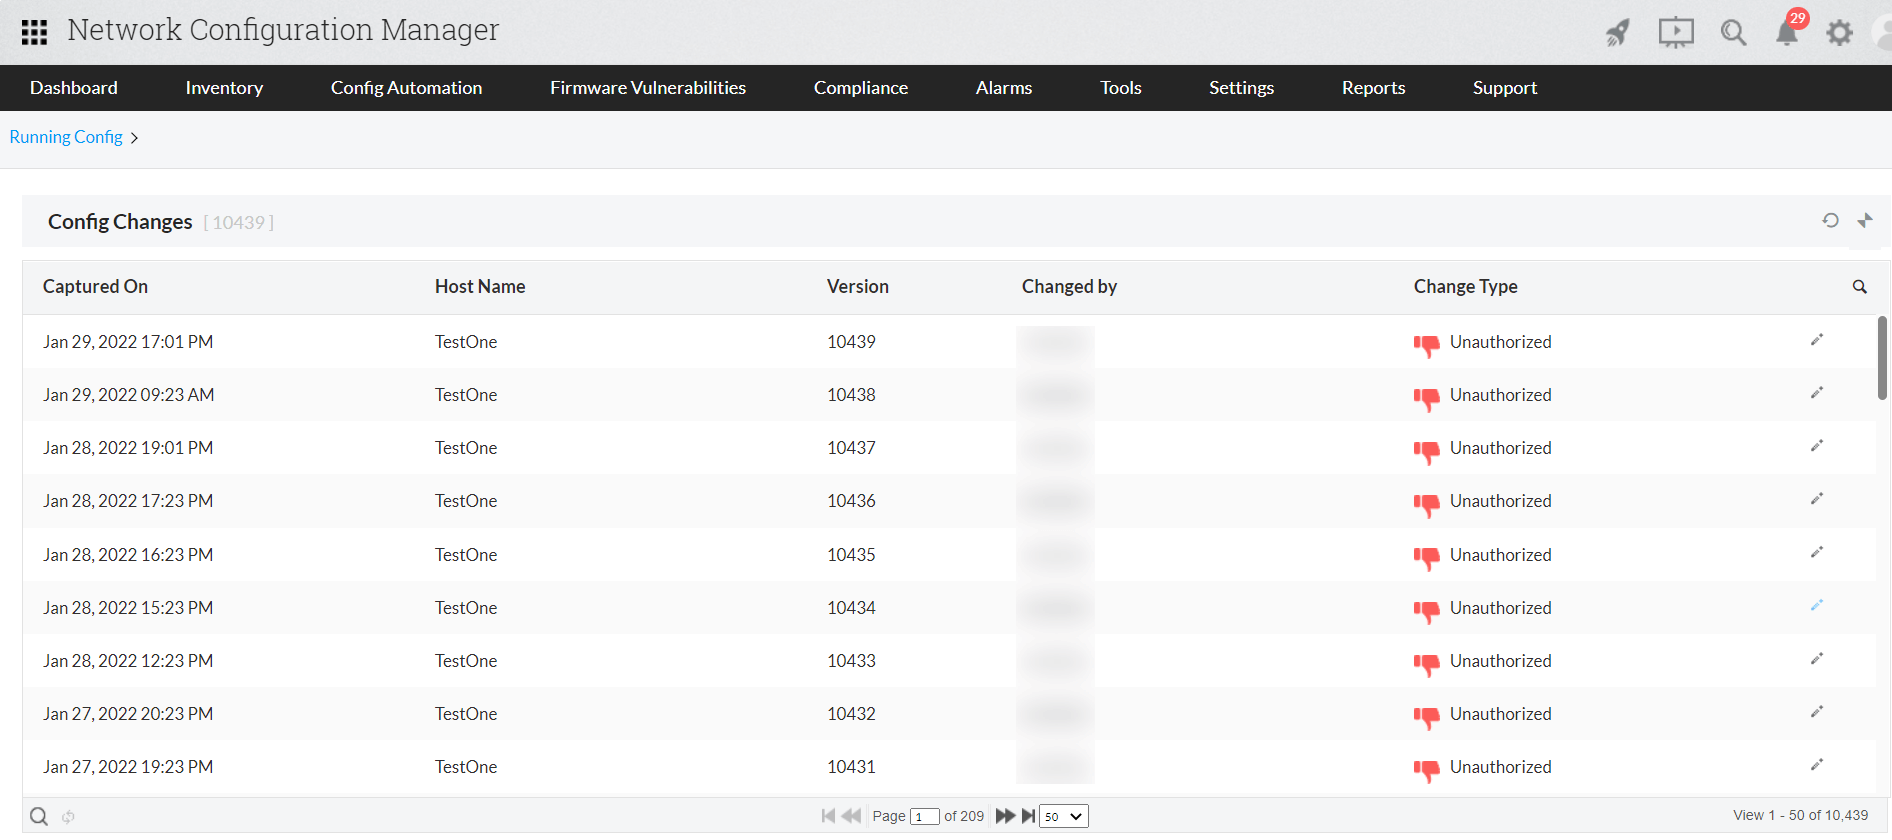Image resolution: width=1892 pixels, height=840 pixels.
Task: Click the header search magnifier icon
Action: [1733, 33]
